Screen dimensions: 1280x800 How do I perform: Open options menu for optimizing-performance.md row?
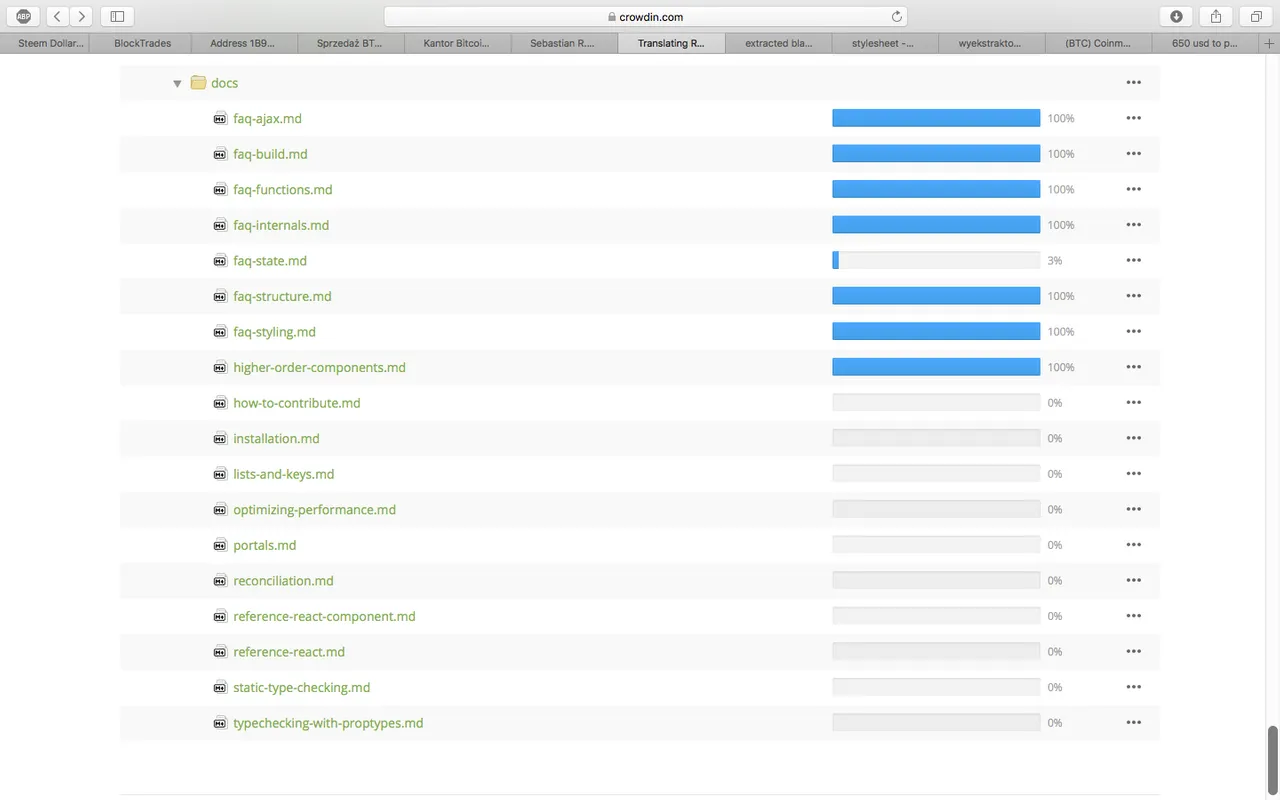pos(1133,509)
